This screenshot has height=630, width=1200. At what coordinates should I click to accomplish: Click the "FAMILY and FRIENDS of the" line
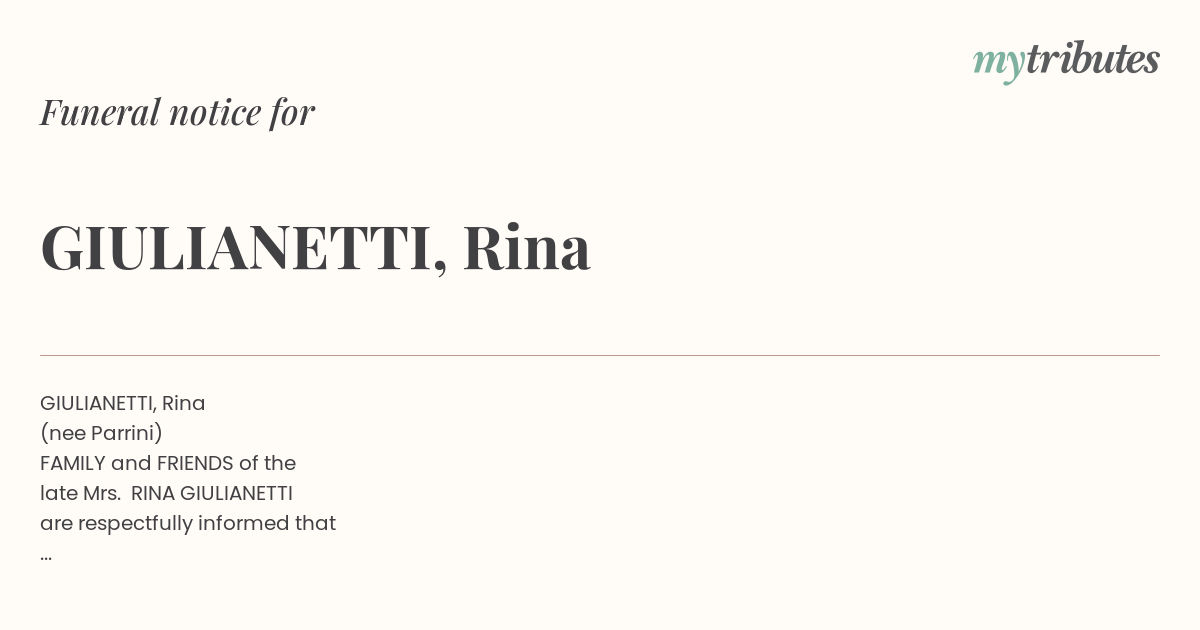[168, 464]
